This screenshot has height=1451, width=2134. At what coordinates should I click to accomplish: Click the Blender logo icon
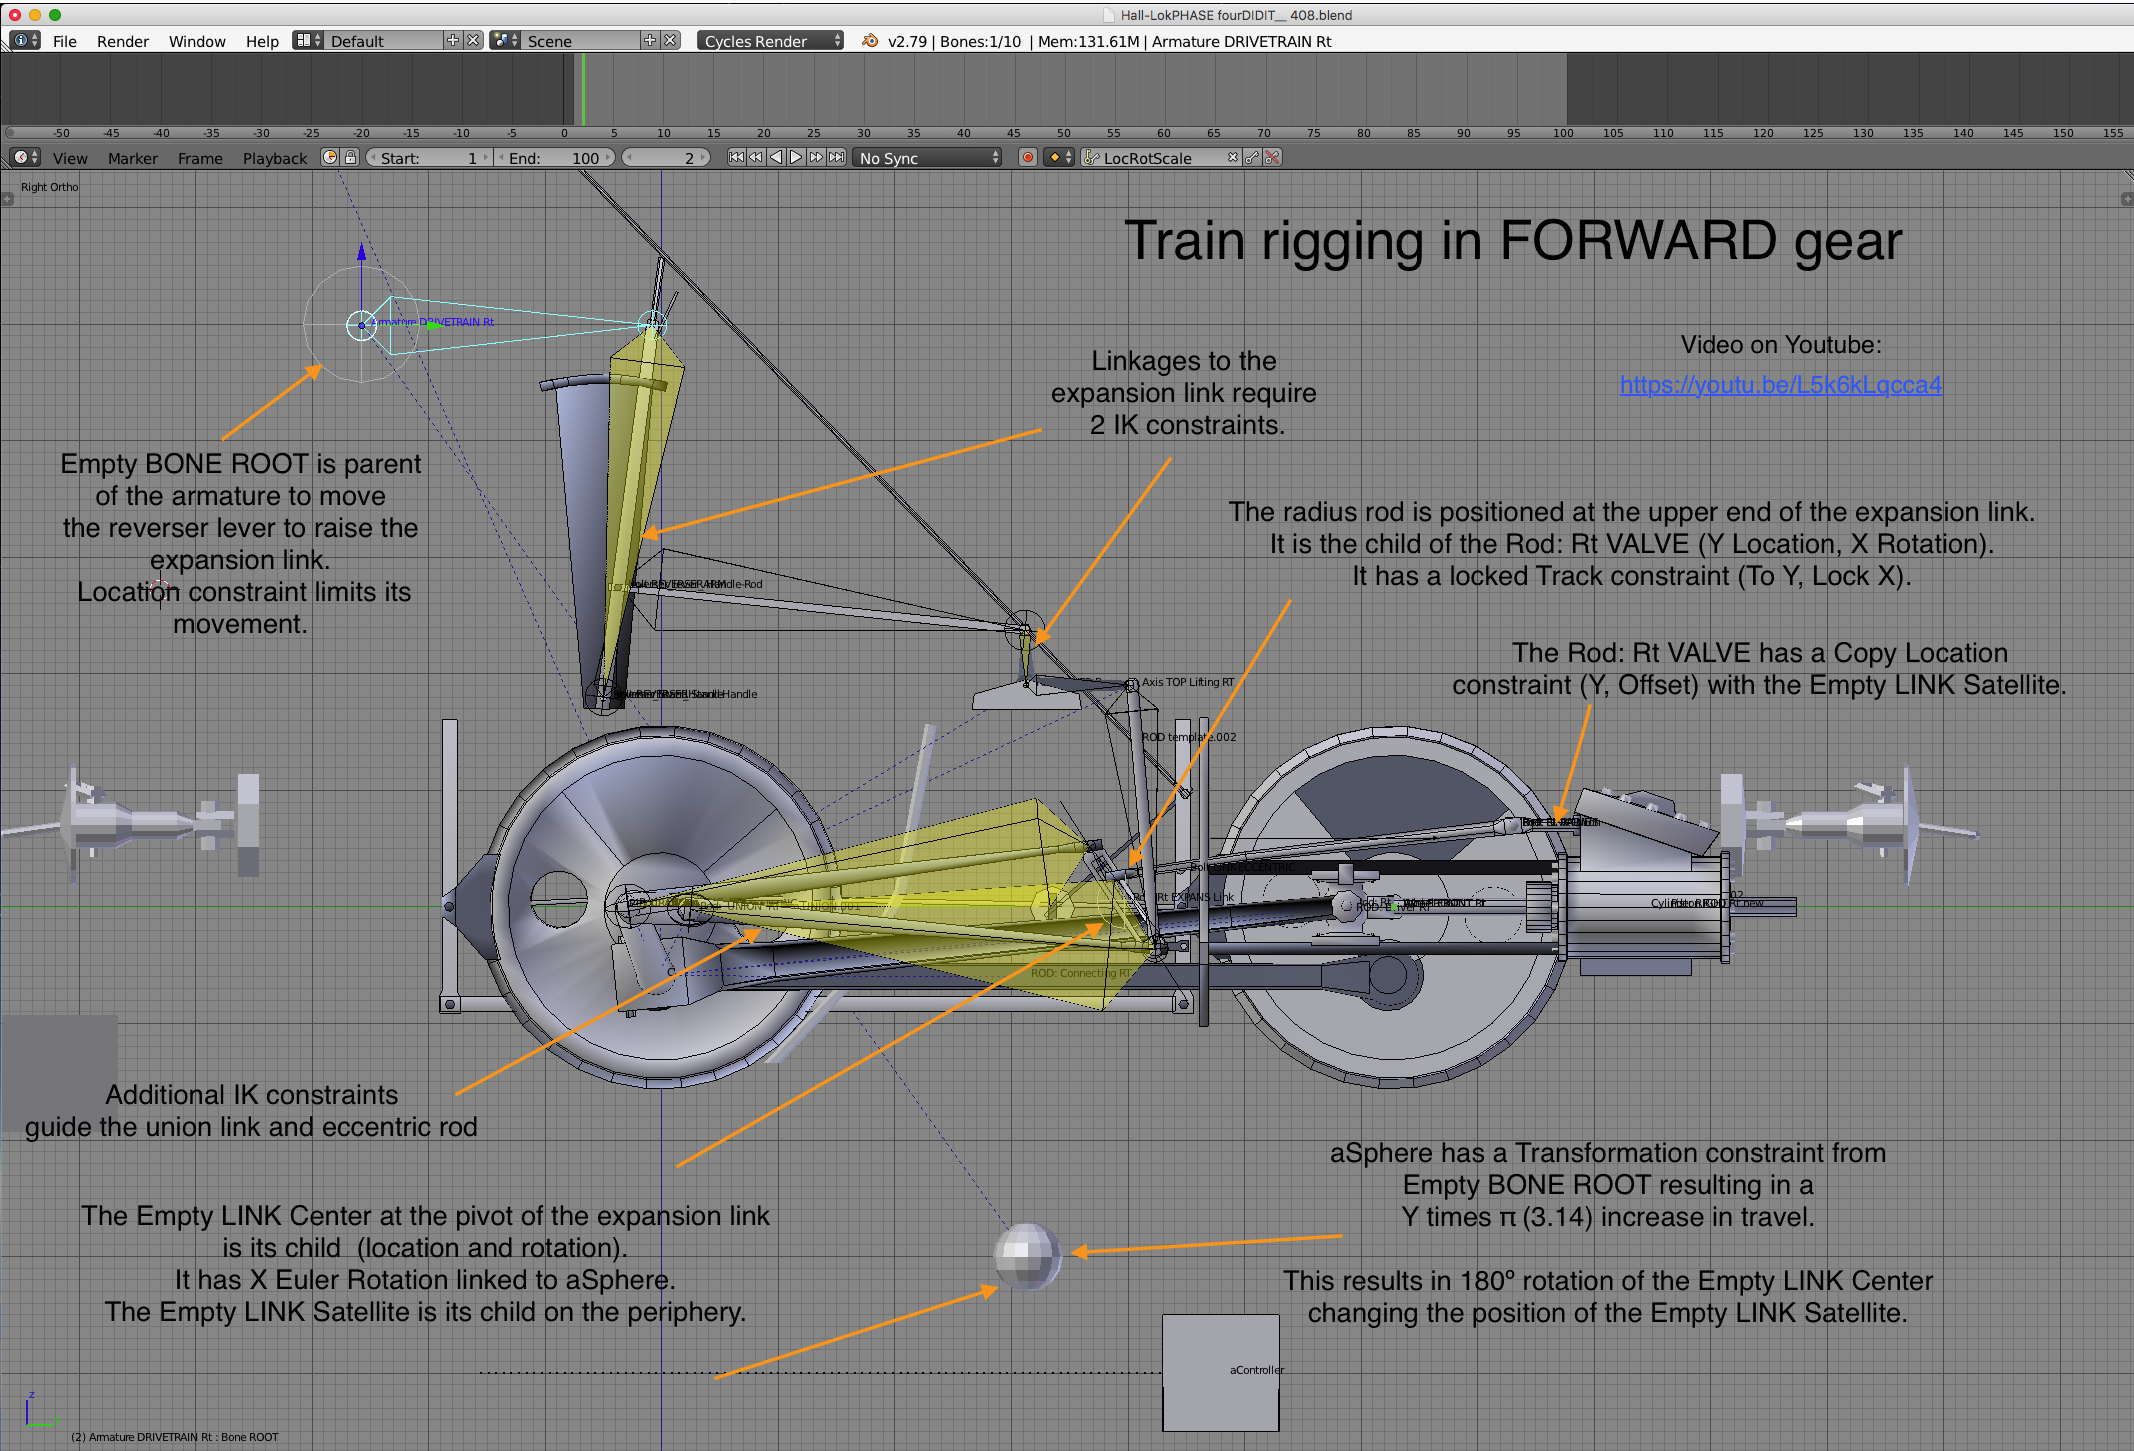point(870,41)
